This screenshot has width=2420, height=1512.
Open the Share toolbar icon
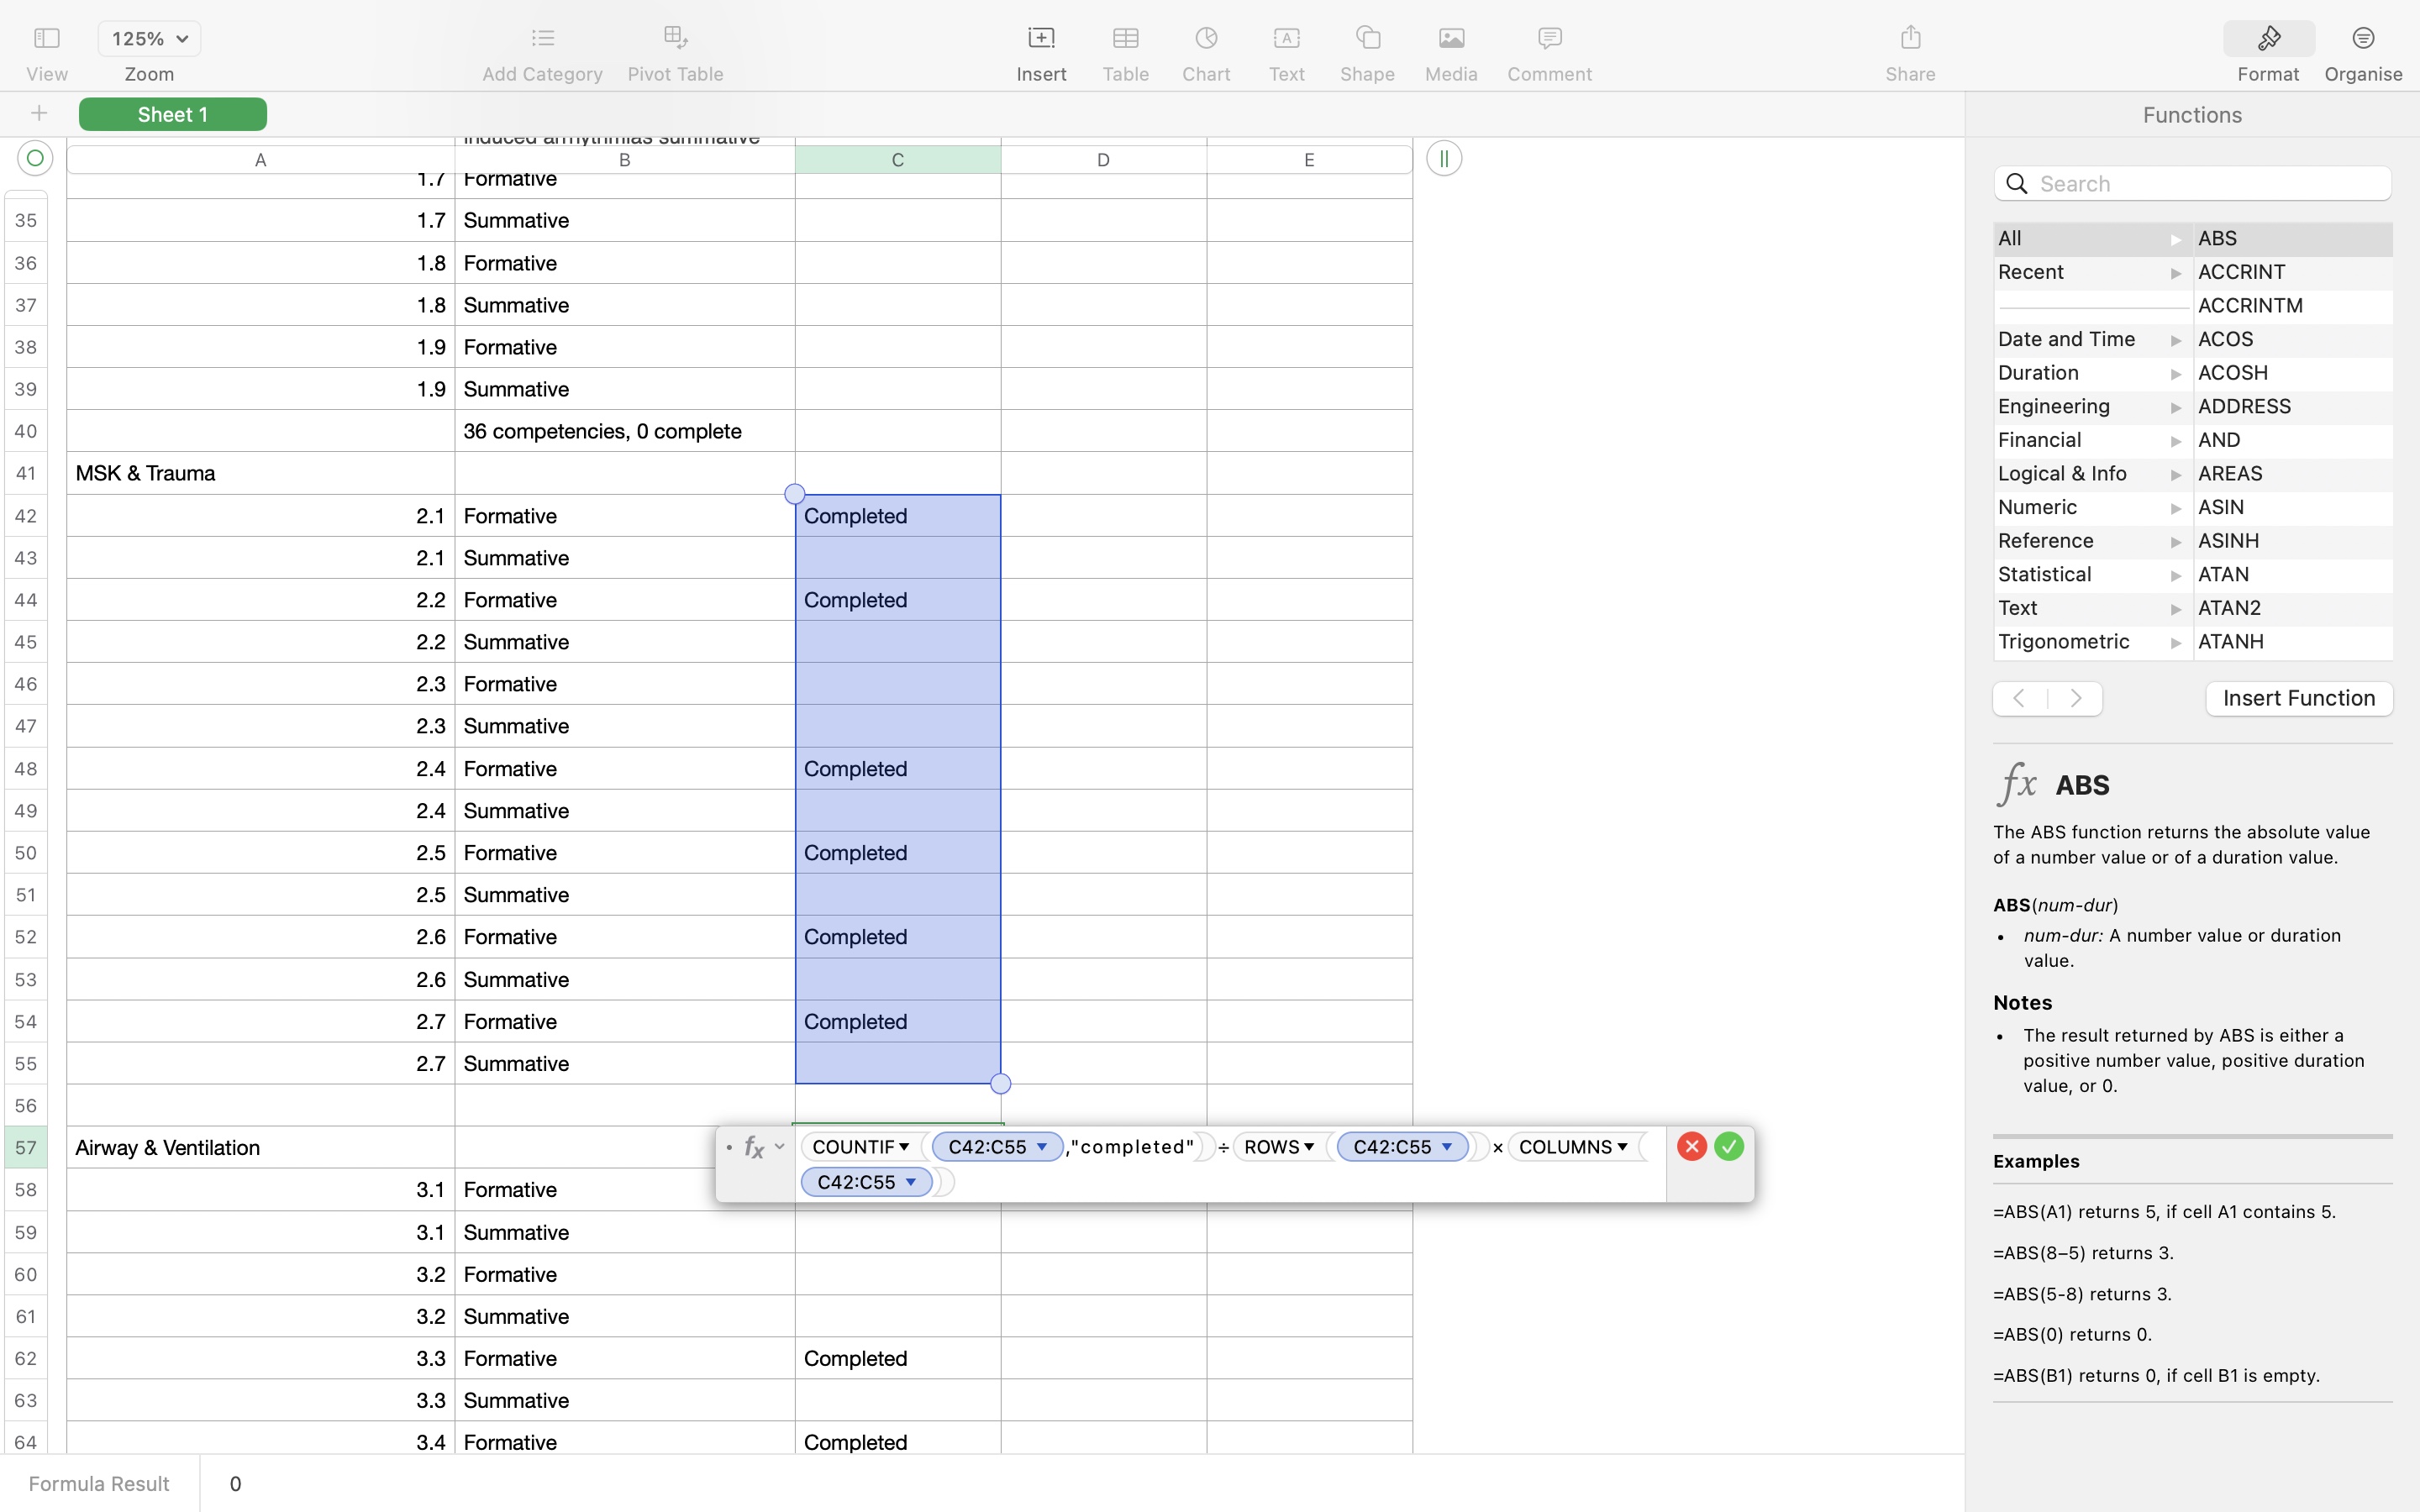coord(1910,39)
